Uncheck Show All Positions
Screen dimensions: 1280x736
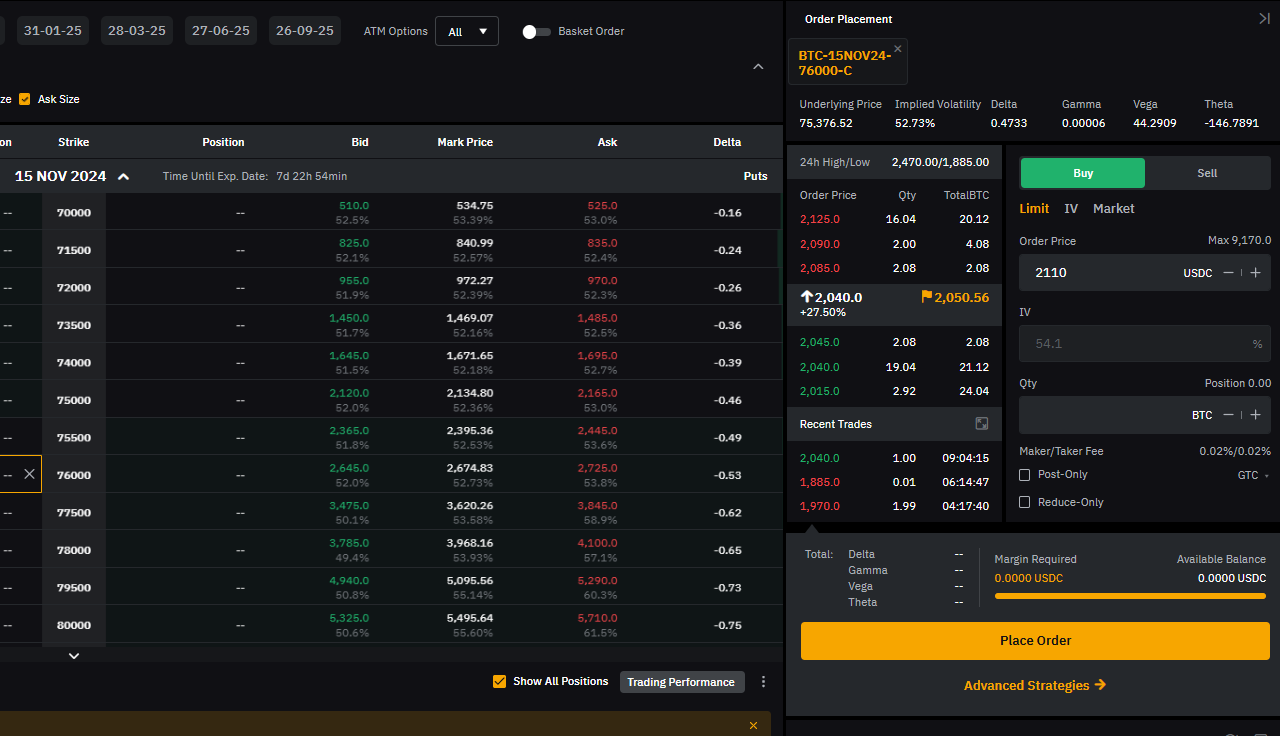(x=499, y=681)
